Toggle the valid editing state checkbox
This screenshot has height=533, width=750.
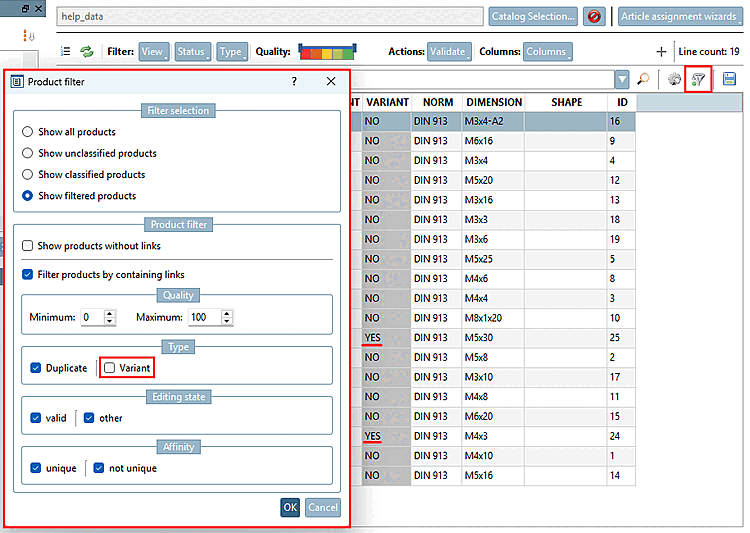tap(35, 418)
